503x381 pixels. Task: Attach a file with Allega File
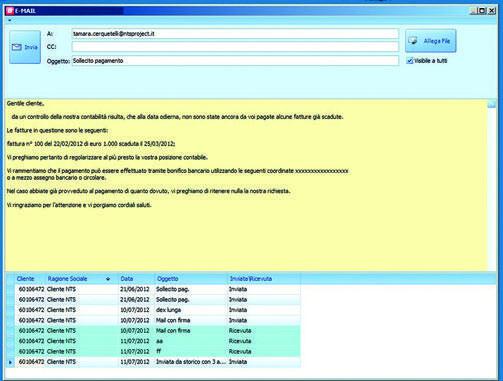point(431,41)
